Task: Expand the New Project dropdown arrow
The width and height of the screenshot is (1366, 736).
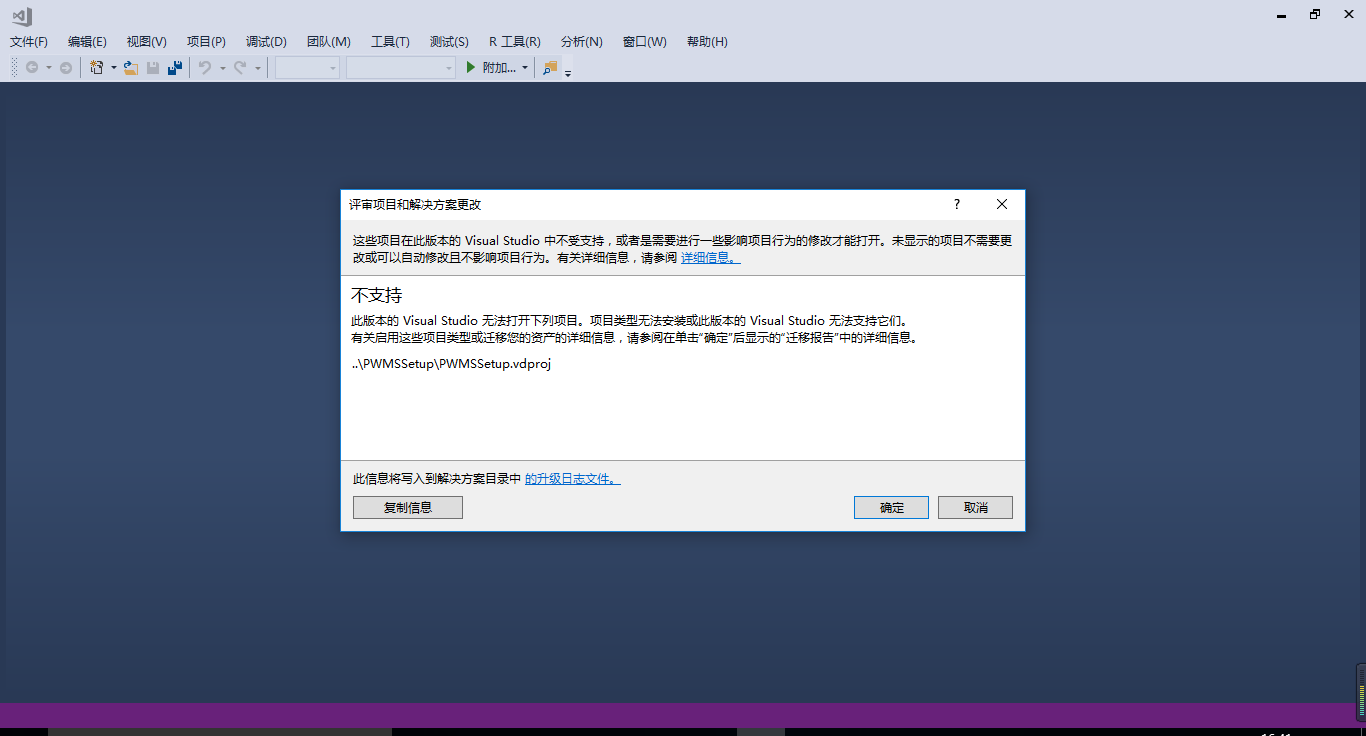Action: click(113, 68)
